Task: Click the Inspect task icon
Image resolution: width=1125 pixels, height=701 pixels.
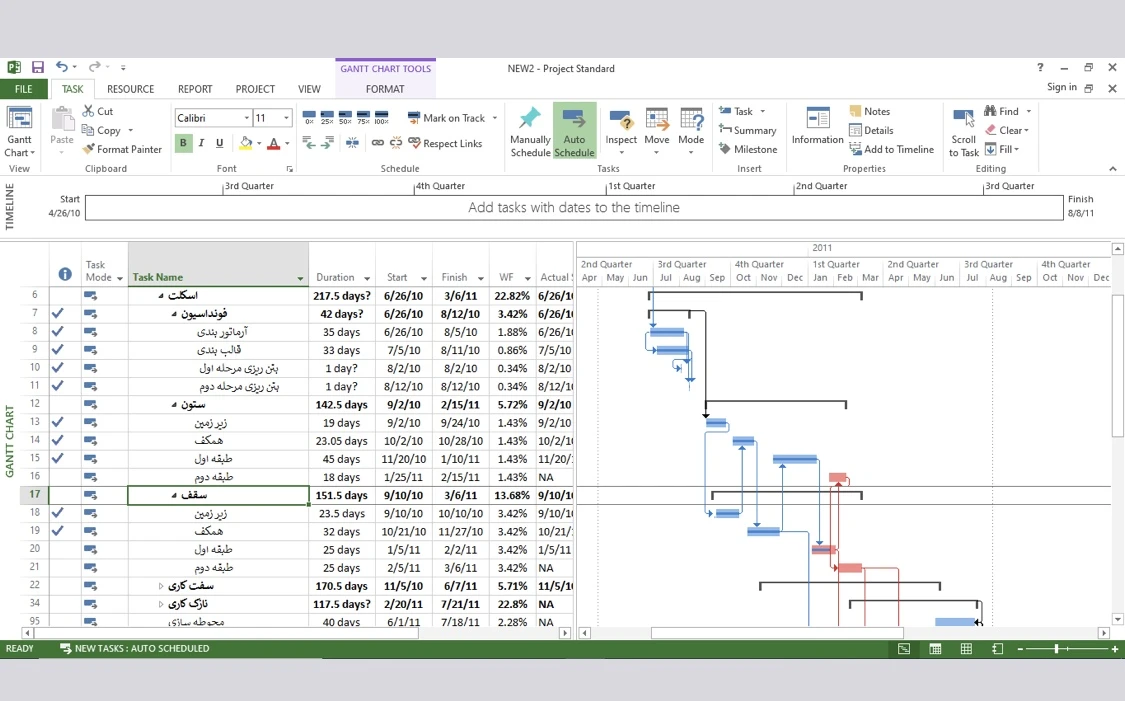Action: click(621, 120)
